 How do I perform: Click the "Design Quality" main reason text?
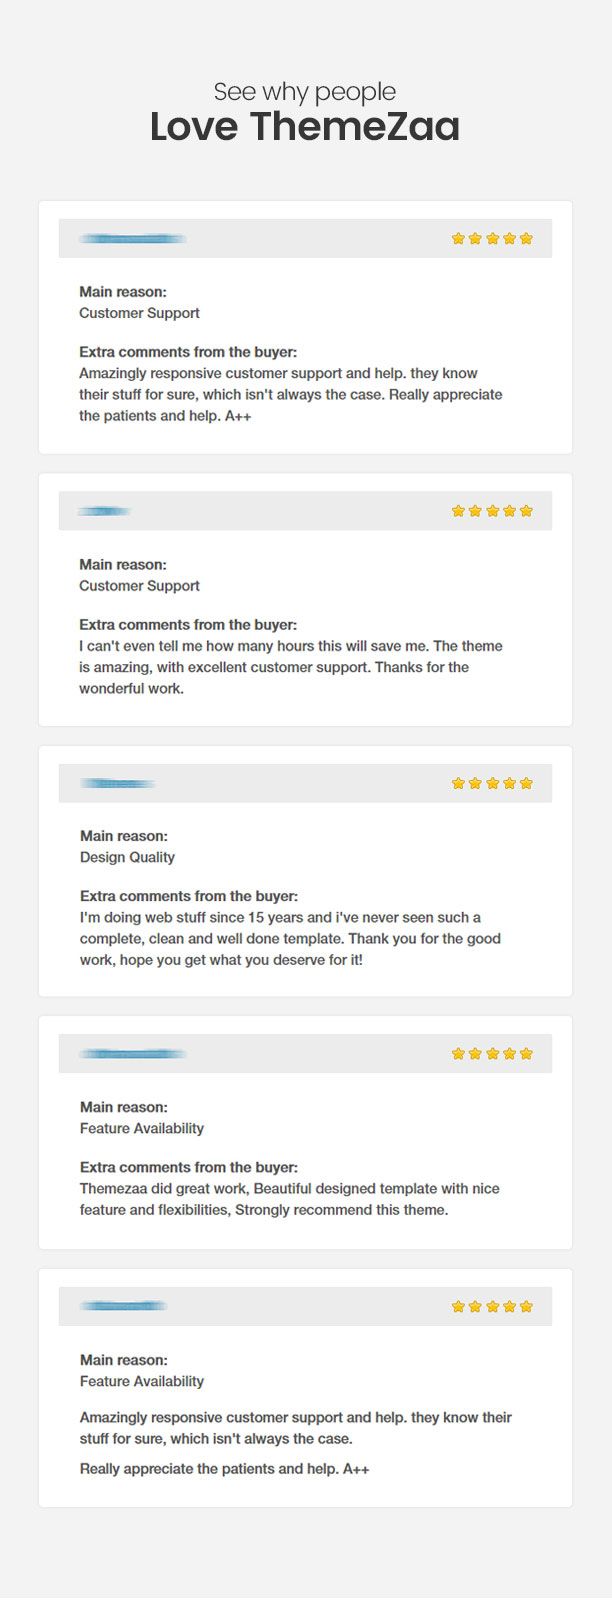pos(127,857)
